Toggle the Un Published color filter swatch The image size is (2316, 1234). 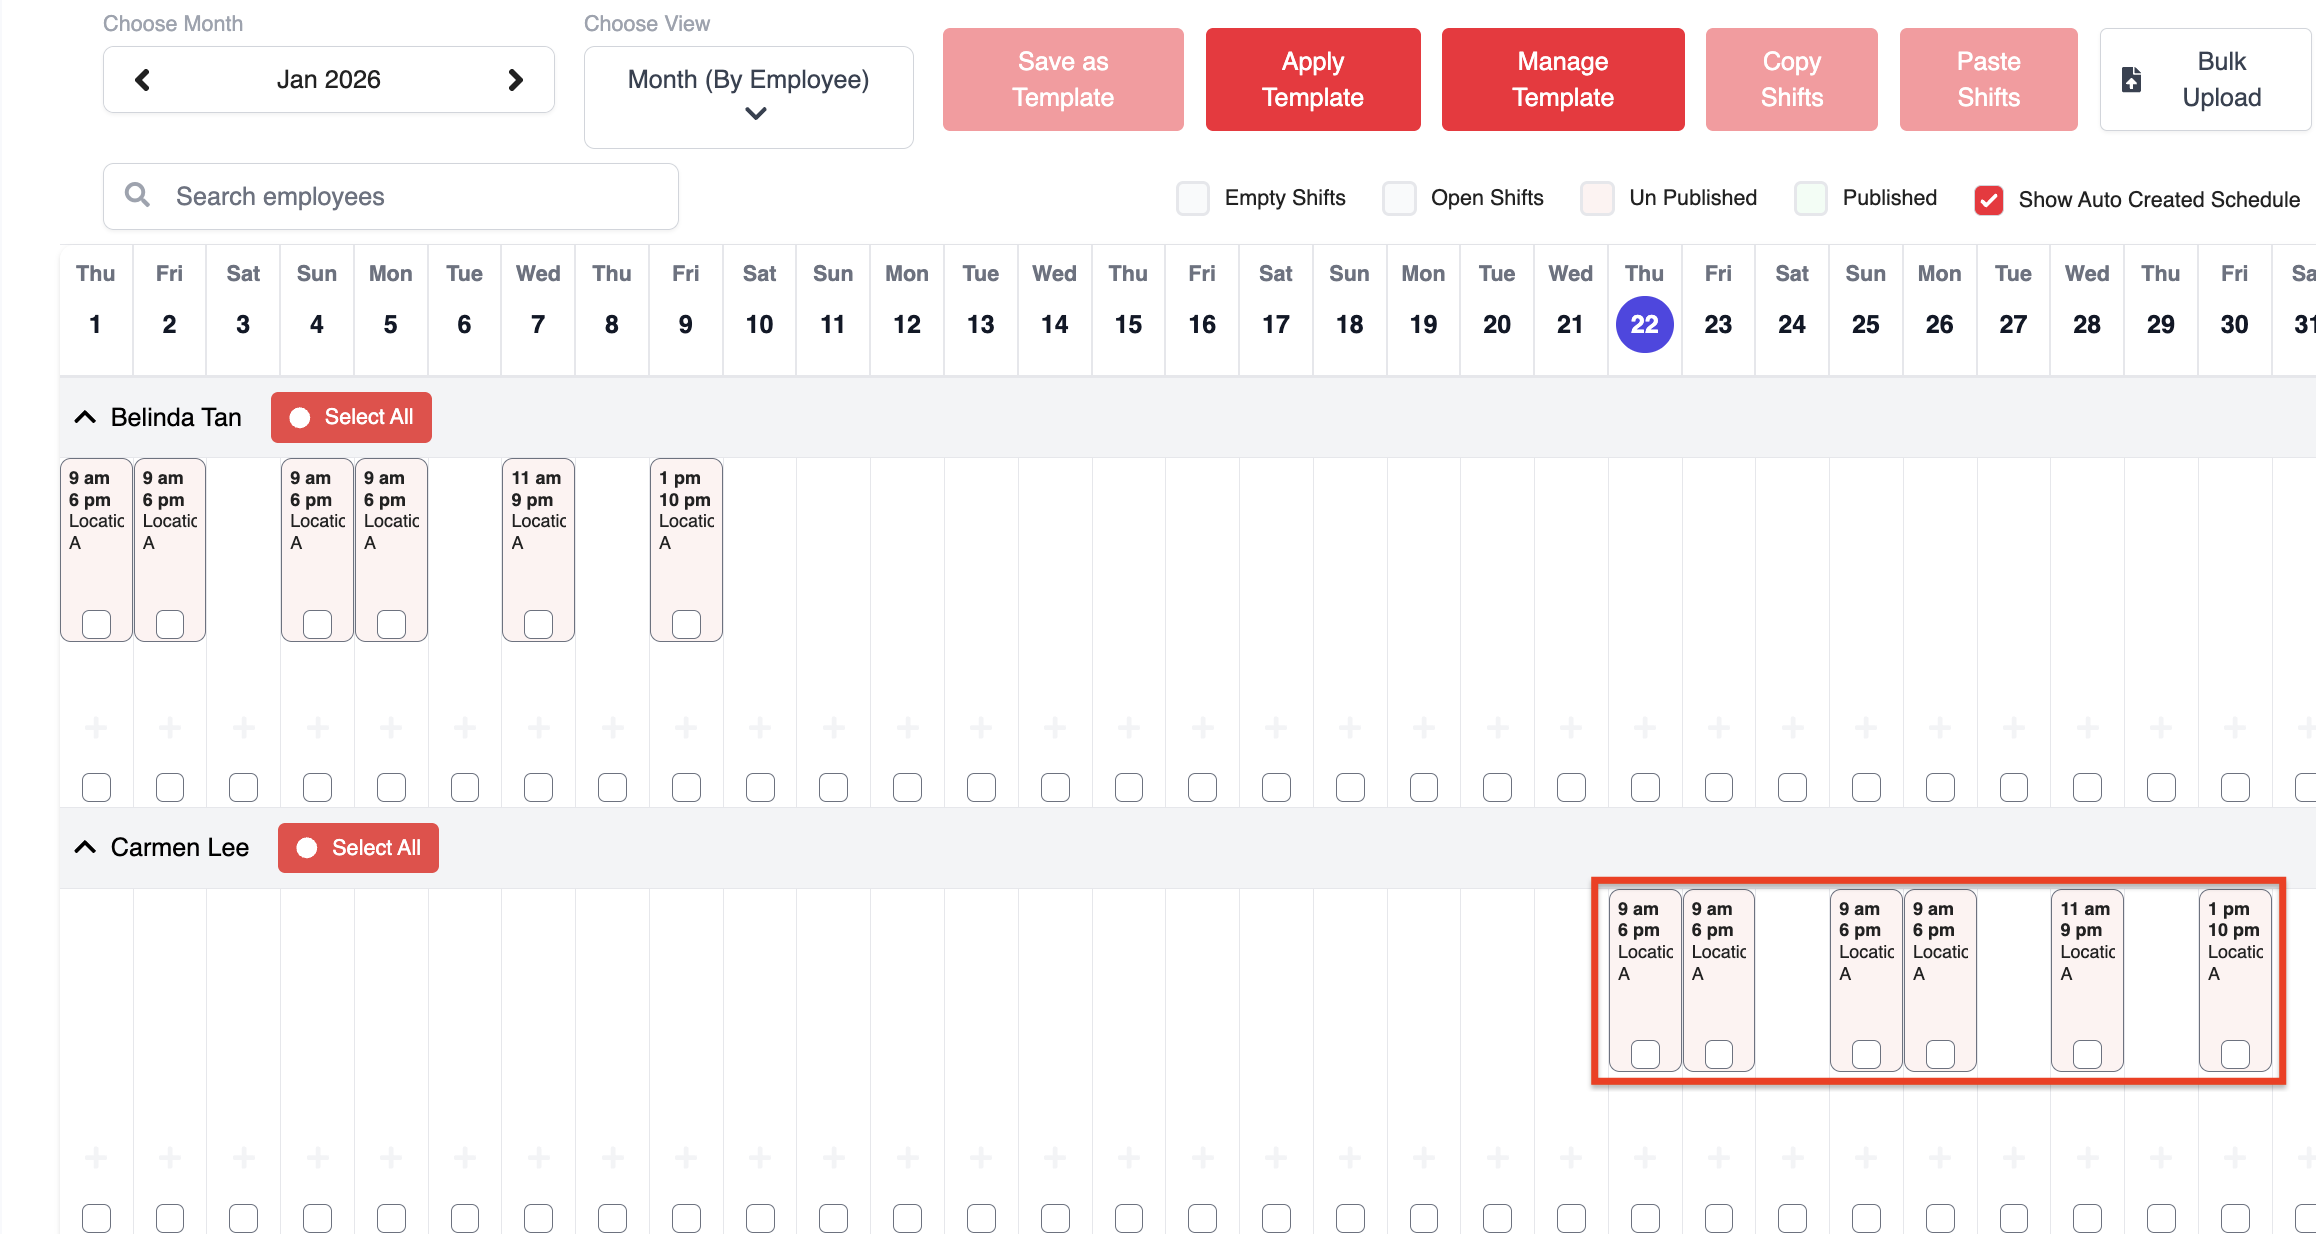click(1597, 198)
